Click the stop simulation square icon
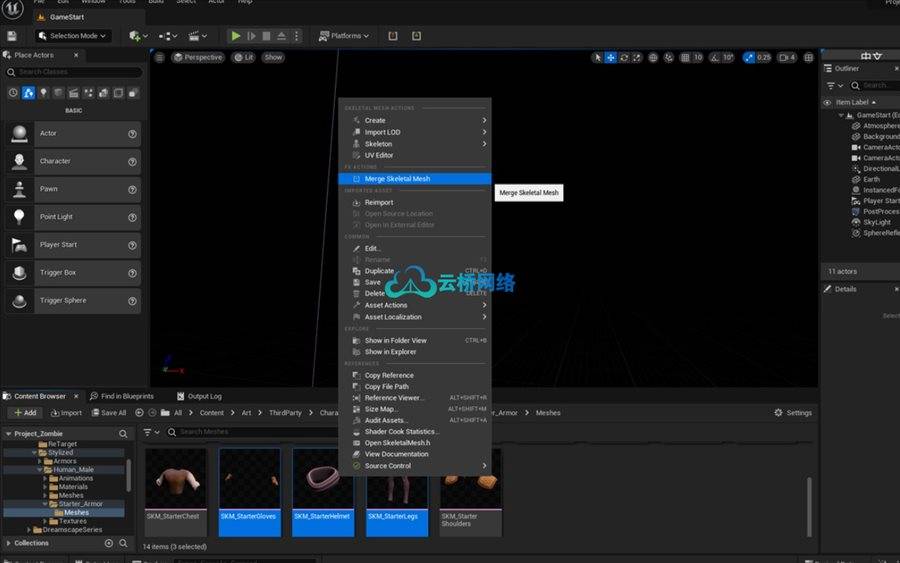The height and width of the screenshot is (563, 900). pos(266,36)
